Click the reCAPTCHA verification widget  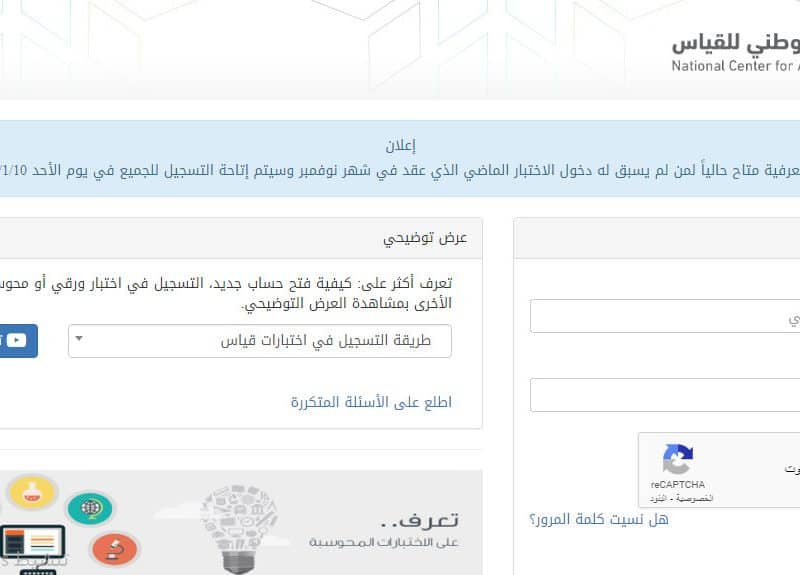tap(719, 470)
